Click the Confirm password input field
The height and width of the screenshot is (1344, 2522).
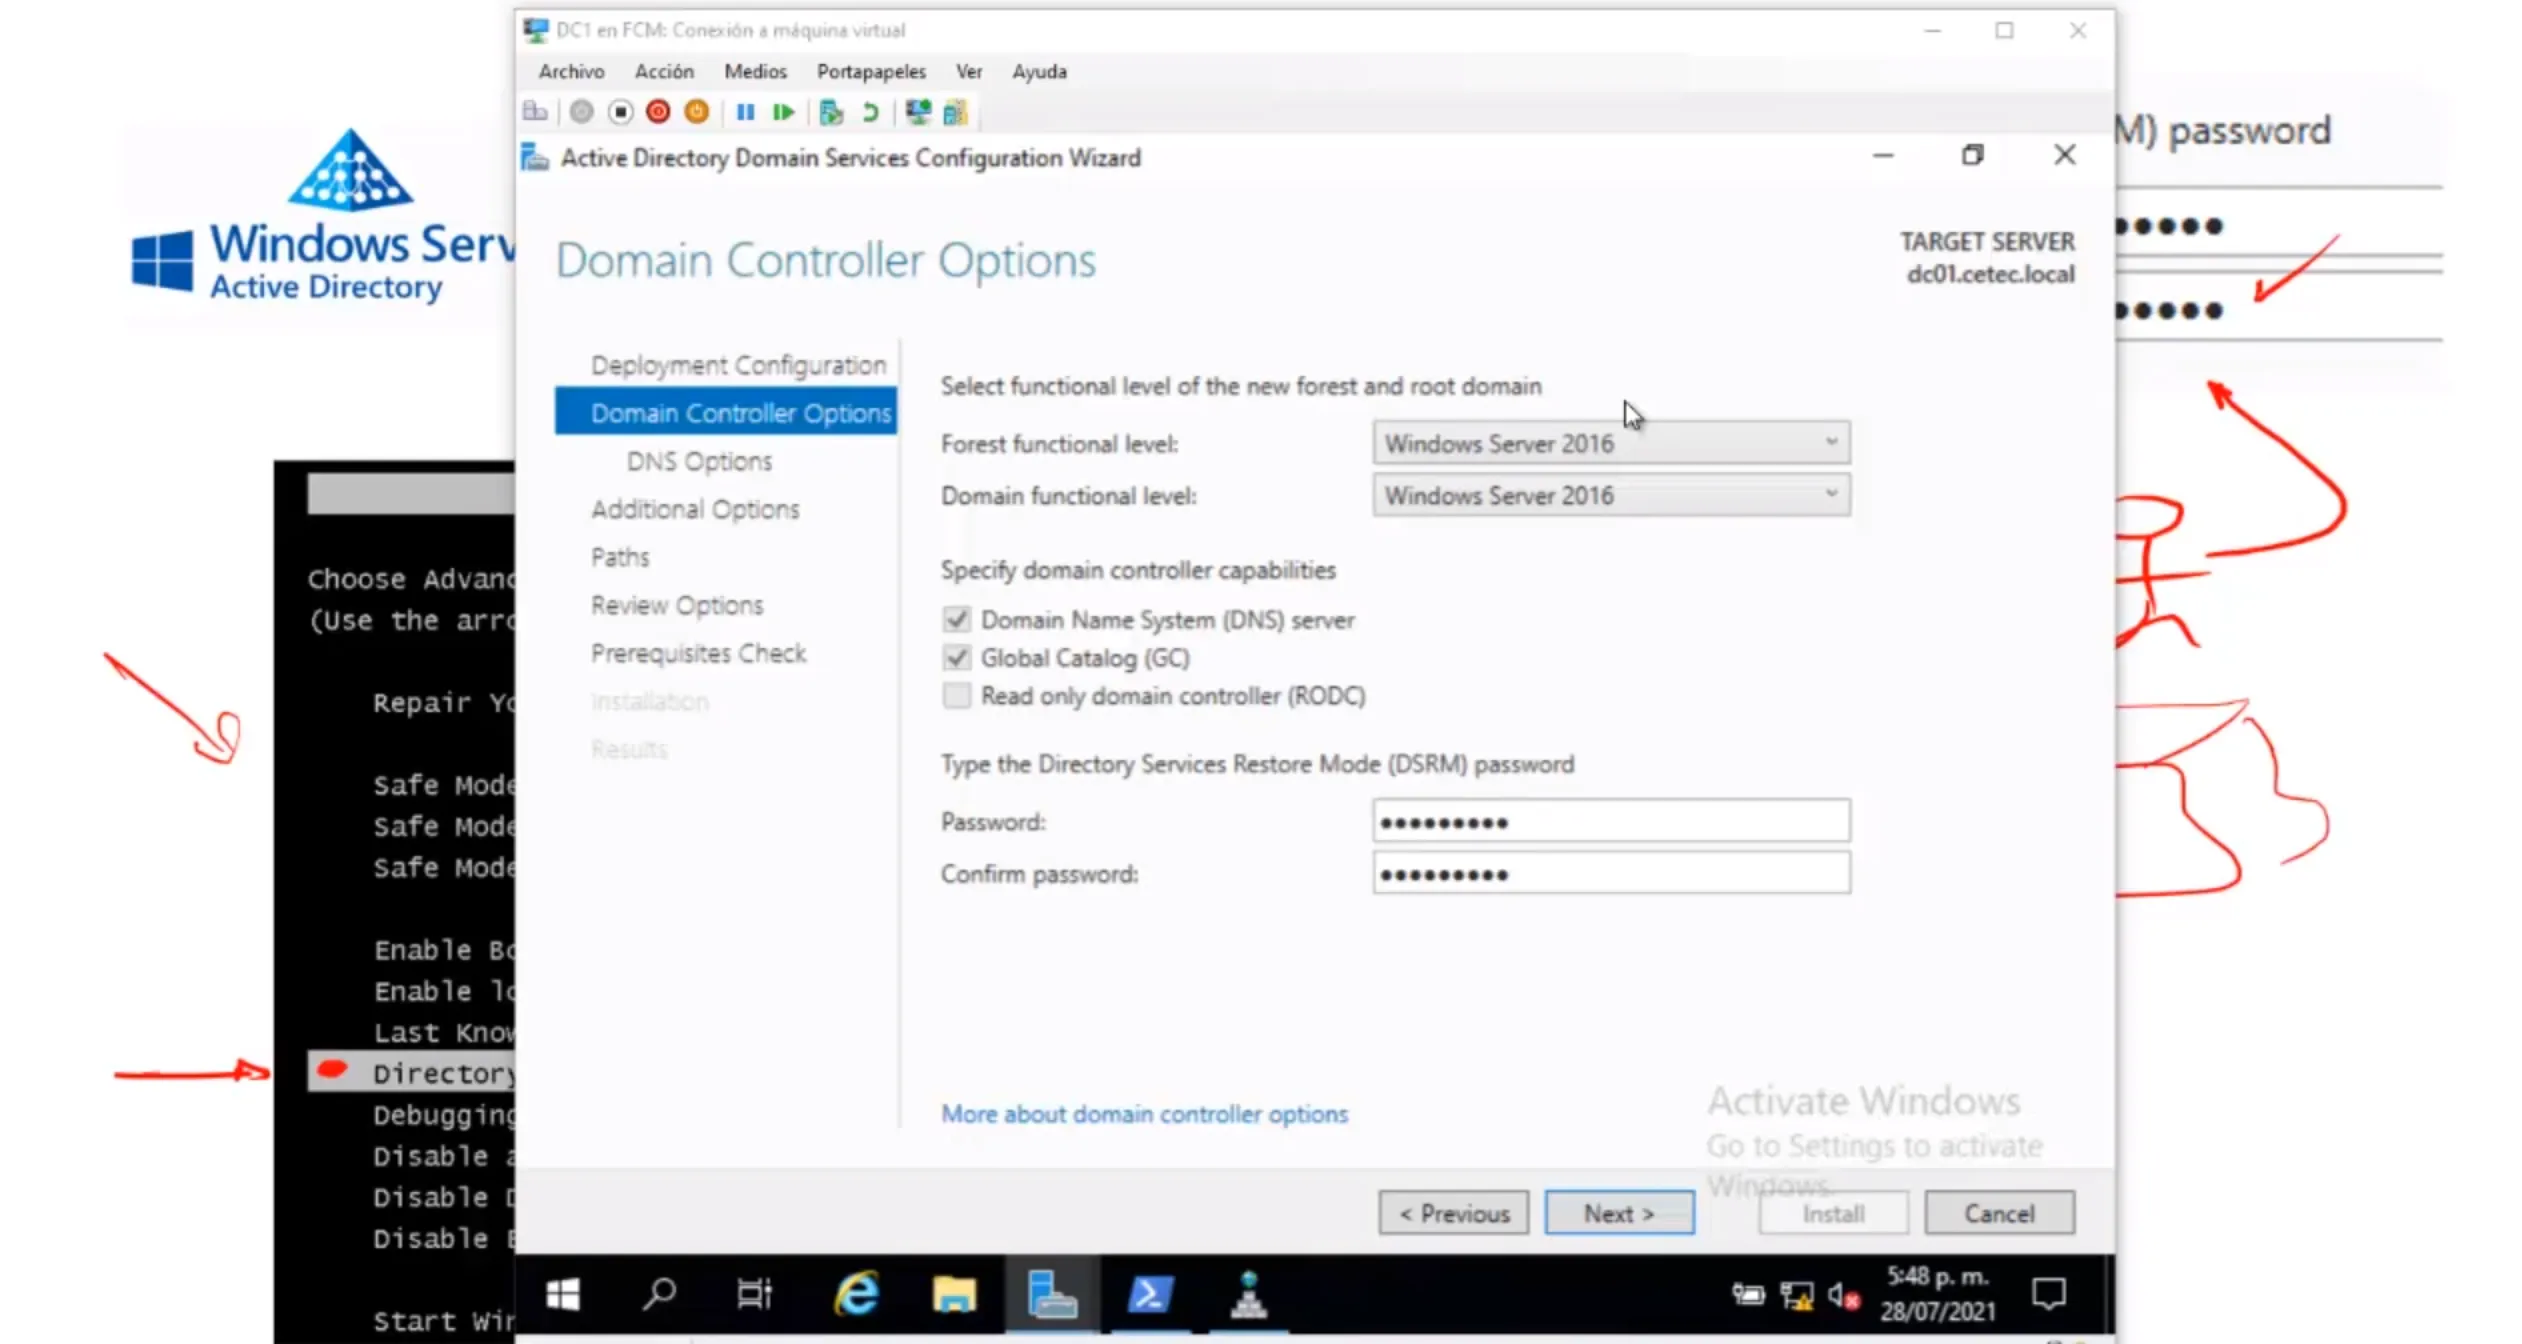[1611, 874]
